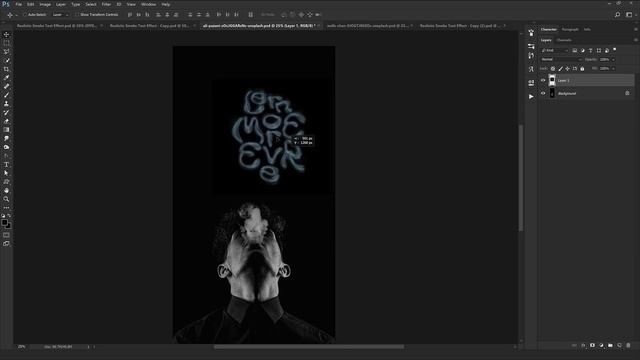Viewport: 640px width, 360px height.
Task: Change the screen mode icon
Action: [x=6, y=244]
